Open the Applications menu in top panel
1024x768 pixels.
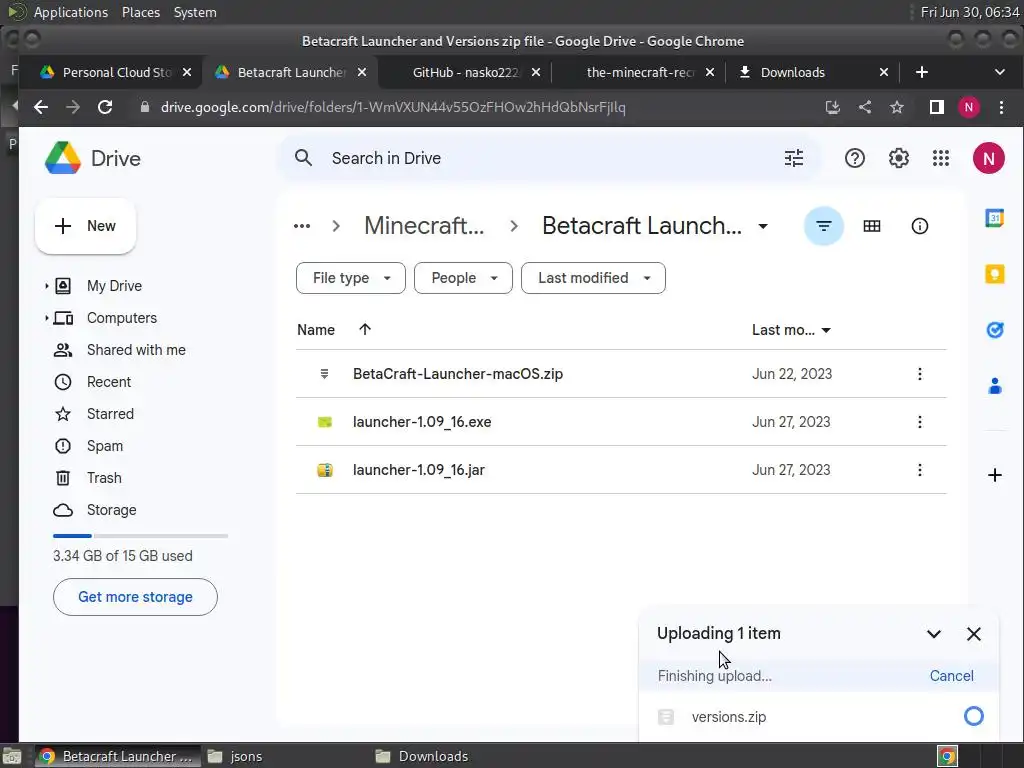[71, 12]
